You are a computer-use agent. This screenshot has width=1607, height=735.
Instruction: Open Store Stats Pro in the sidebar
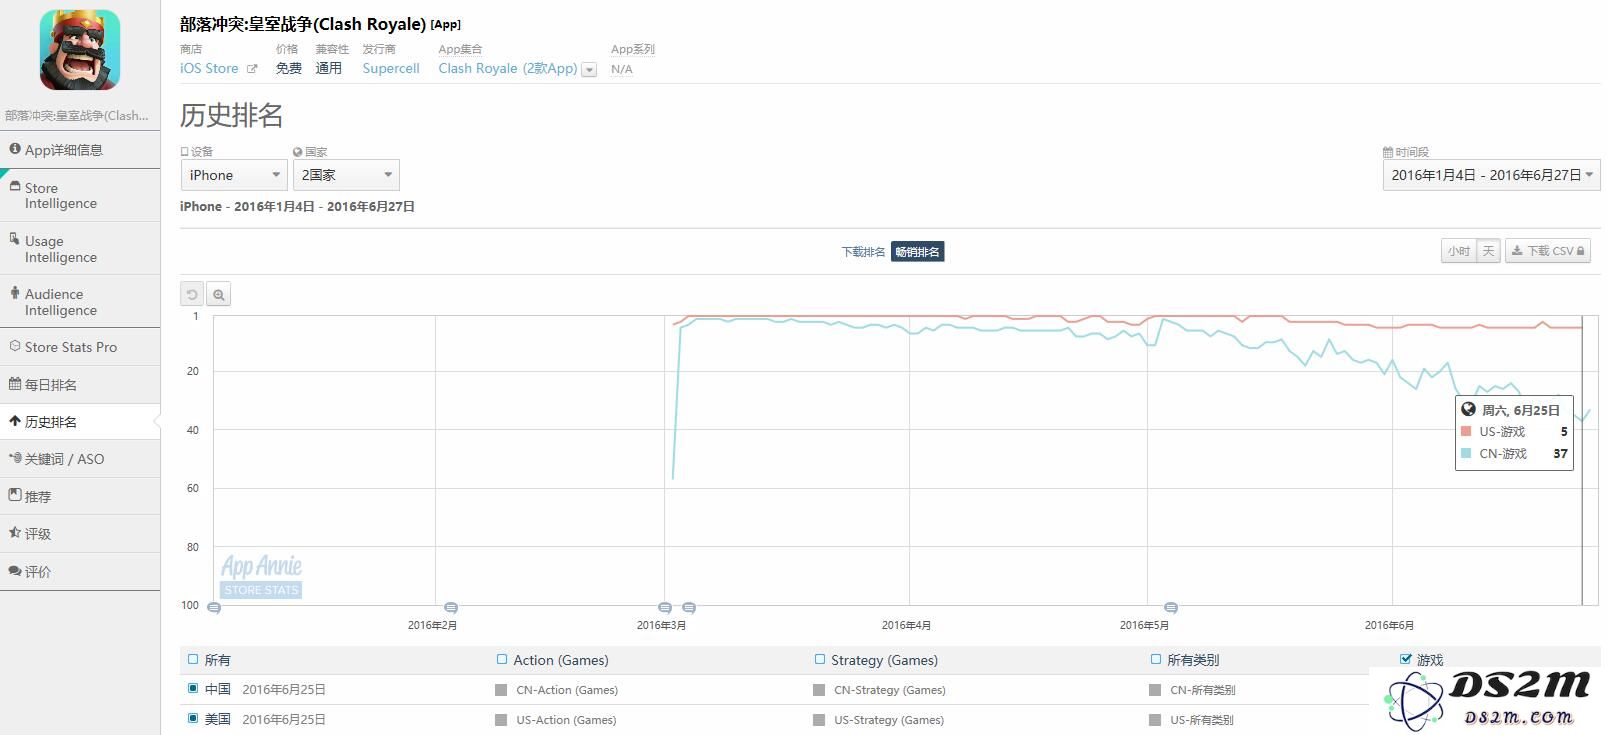click(80, 347)
